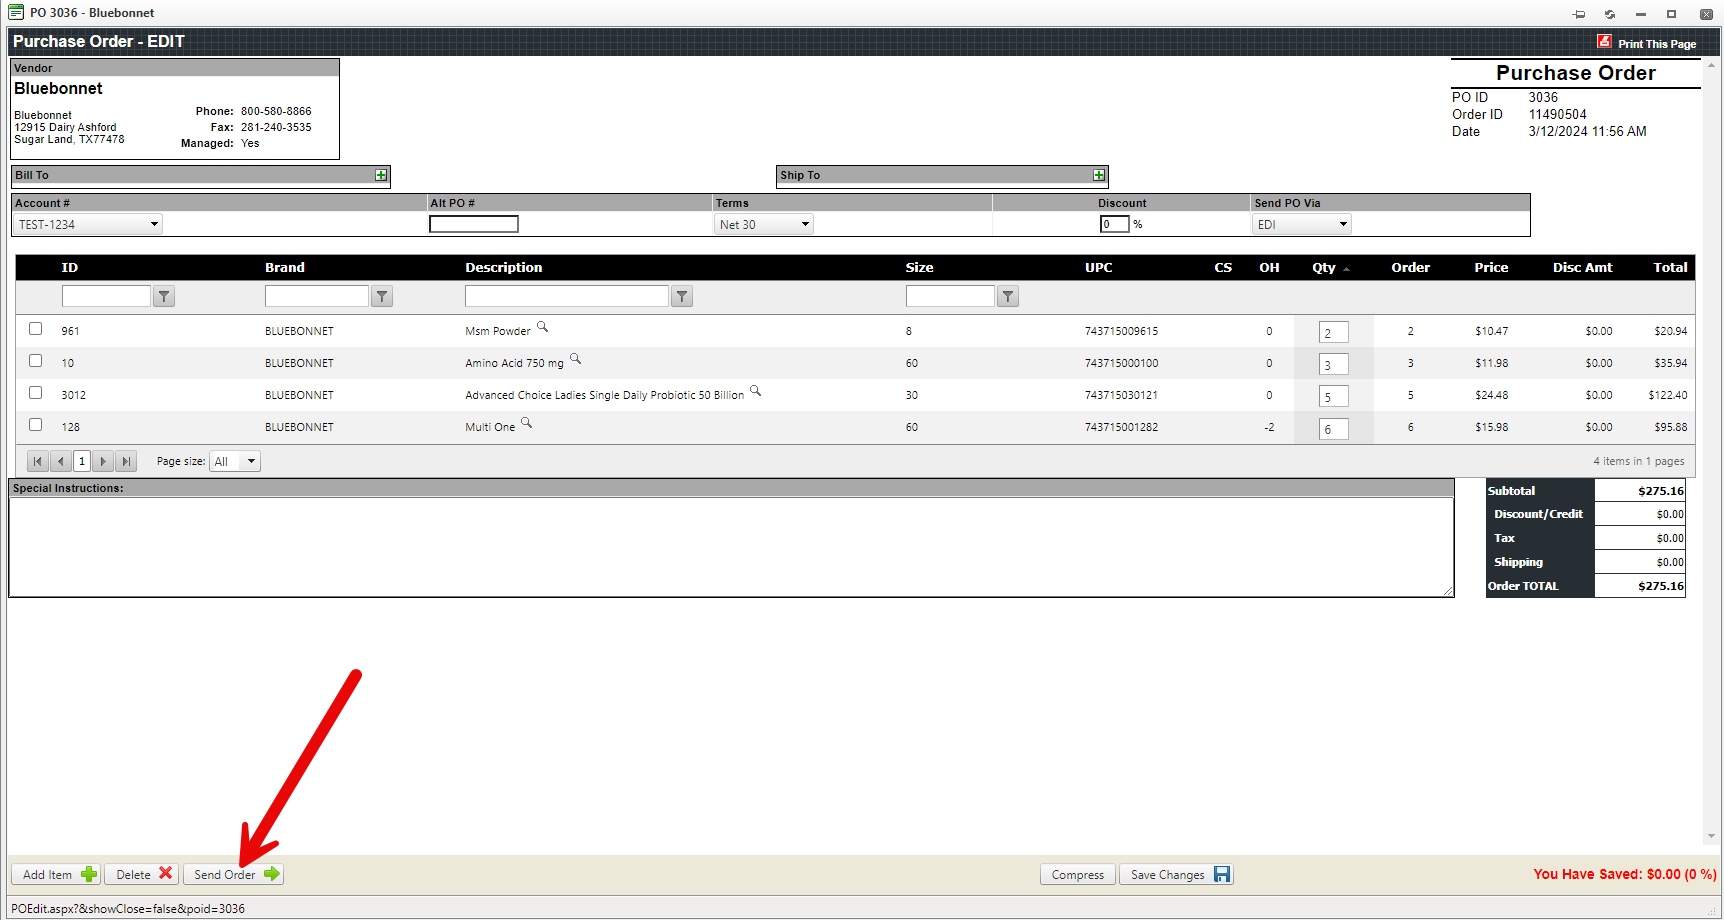Select the Amino Acid 750 mg row checkbox
The height and width of the screenshot is (920, 1724).
pos(36,361)
